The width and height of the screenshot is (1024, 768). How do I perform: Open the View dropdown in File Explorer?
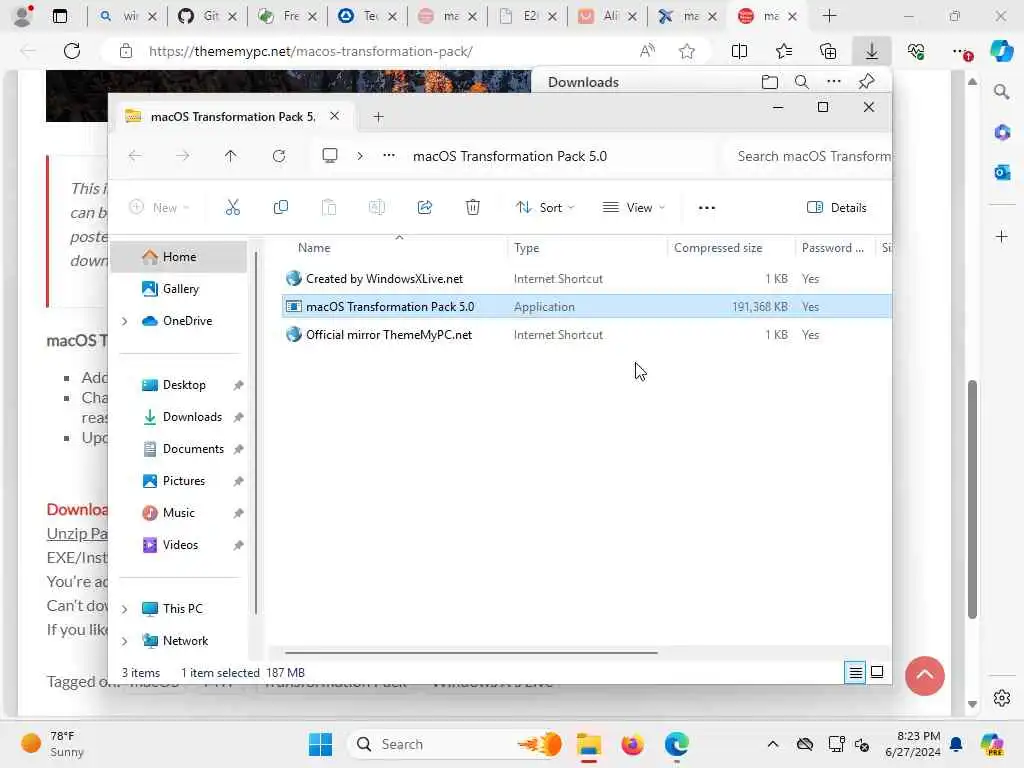[633, 208]
